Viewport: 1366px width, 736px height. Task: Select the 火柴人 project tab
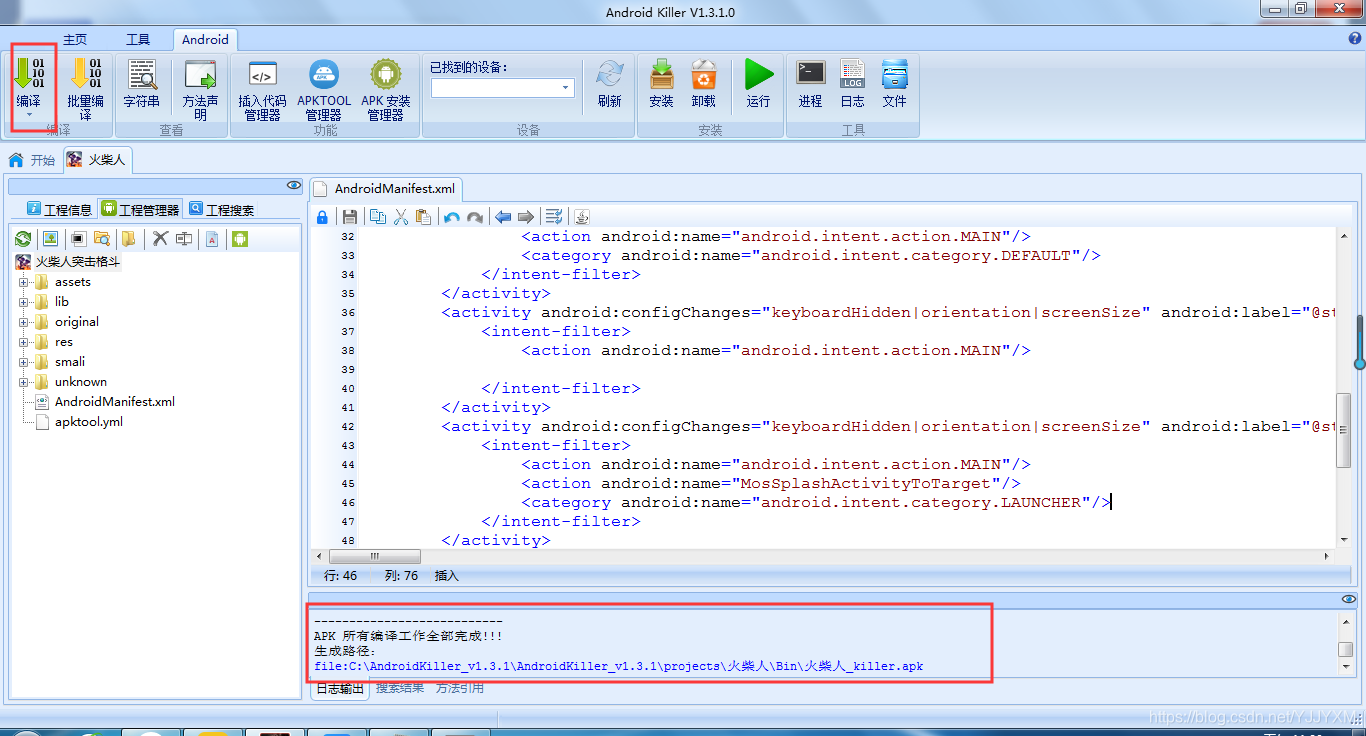click(97, 160)
